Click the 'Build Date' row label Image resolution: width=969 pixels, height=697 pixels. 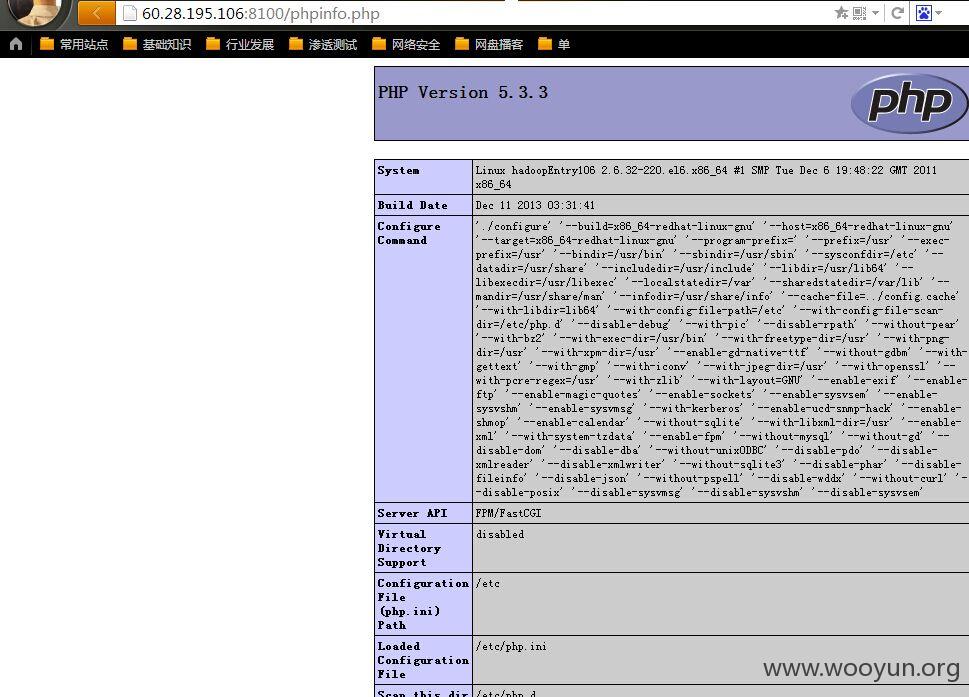coord(412,205)
